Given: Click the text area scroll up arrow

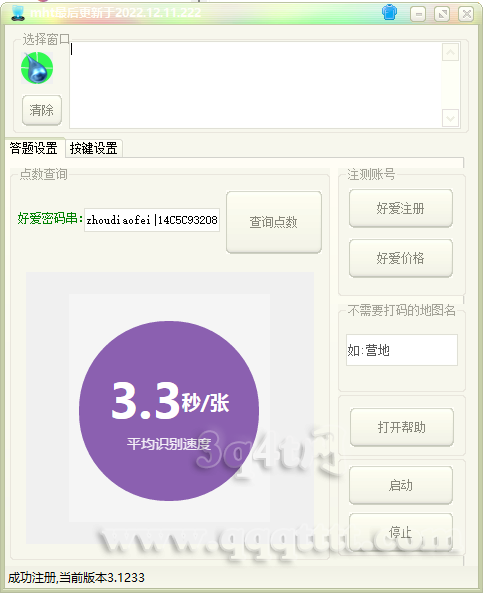Looking at the screenshot, I should pos(450,52).
